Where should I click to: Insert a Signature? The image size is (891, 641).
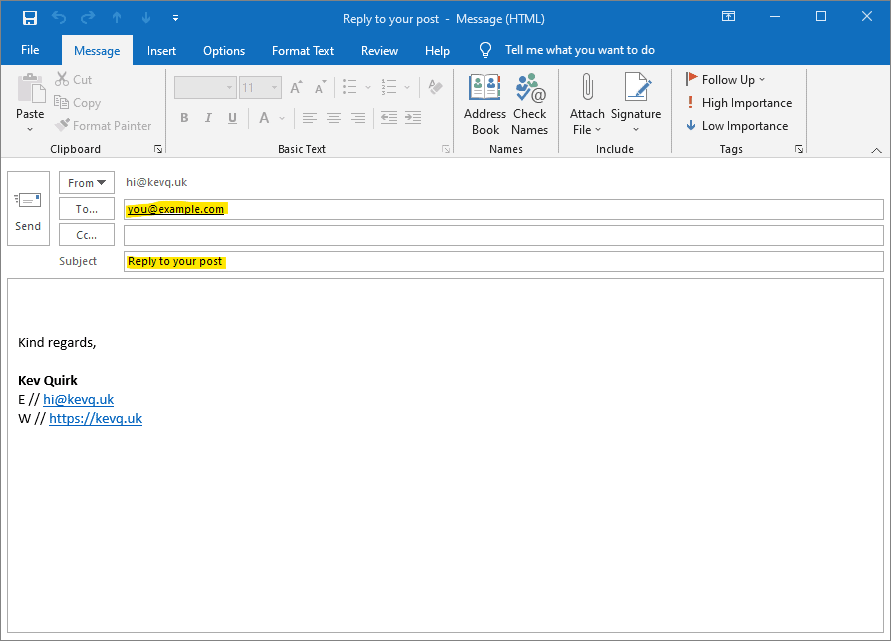pyautogui.click(x=636, y=100)
